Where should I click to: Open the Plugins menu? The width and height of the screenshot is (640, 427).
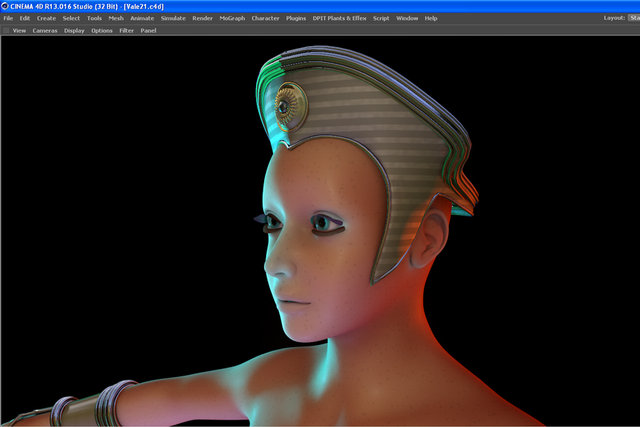point(296,18)
